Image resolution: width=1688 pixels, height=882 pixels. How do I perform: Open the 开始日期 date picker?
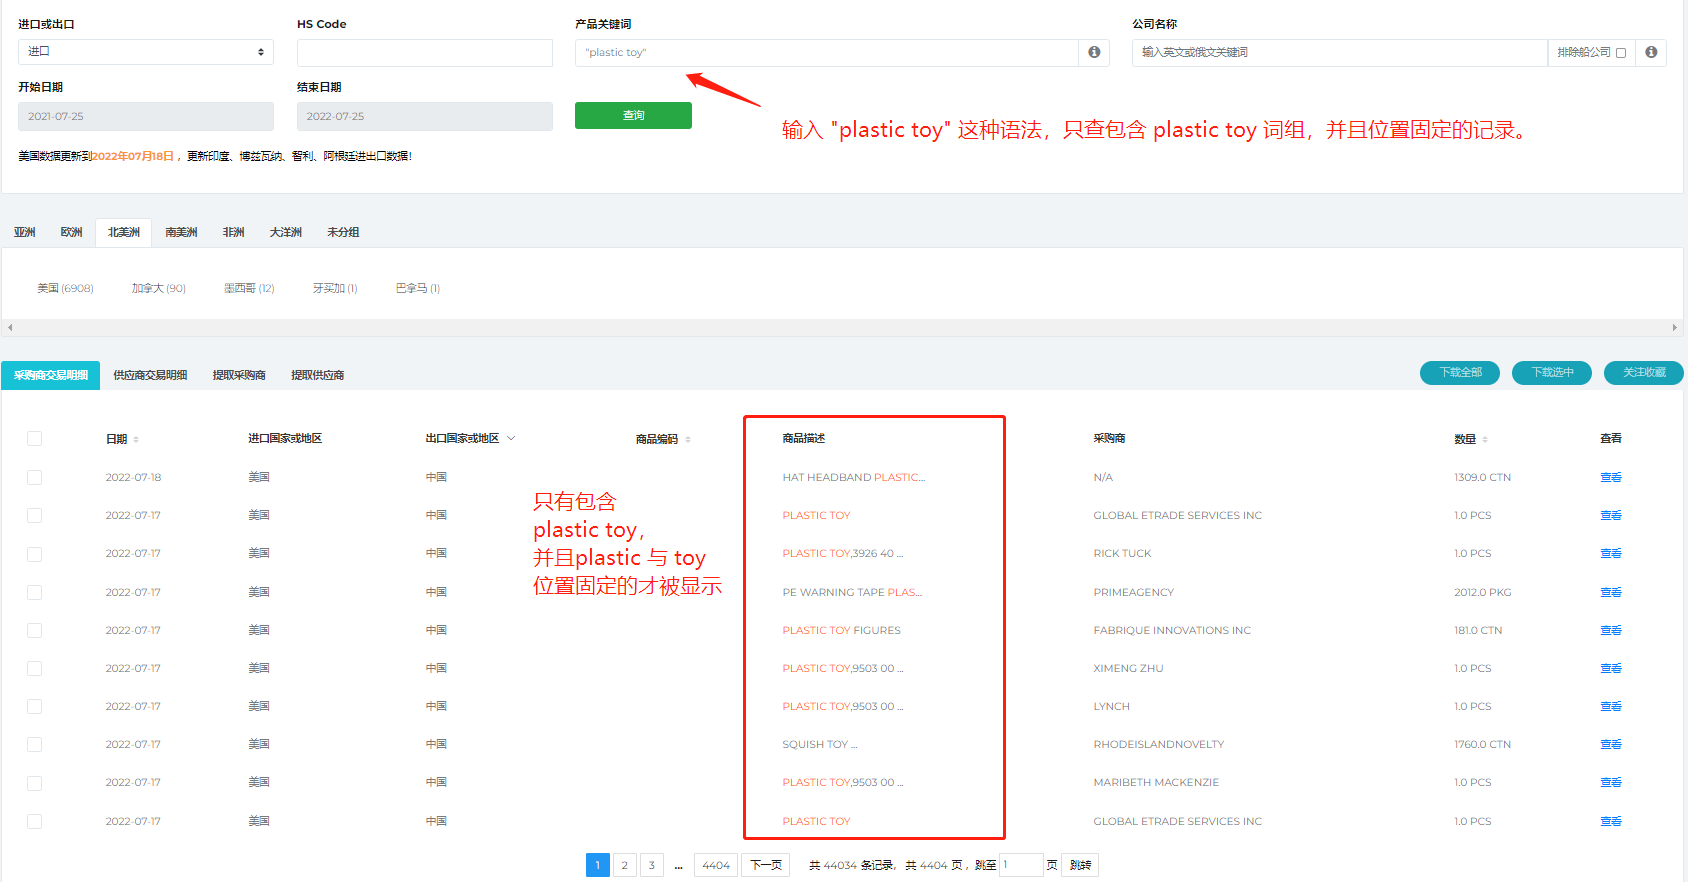click(x=146, y=116)
